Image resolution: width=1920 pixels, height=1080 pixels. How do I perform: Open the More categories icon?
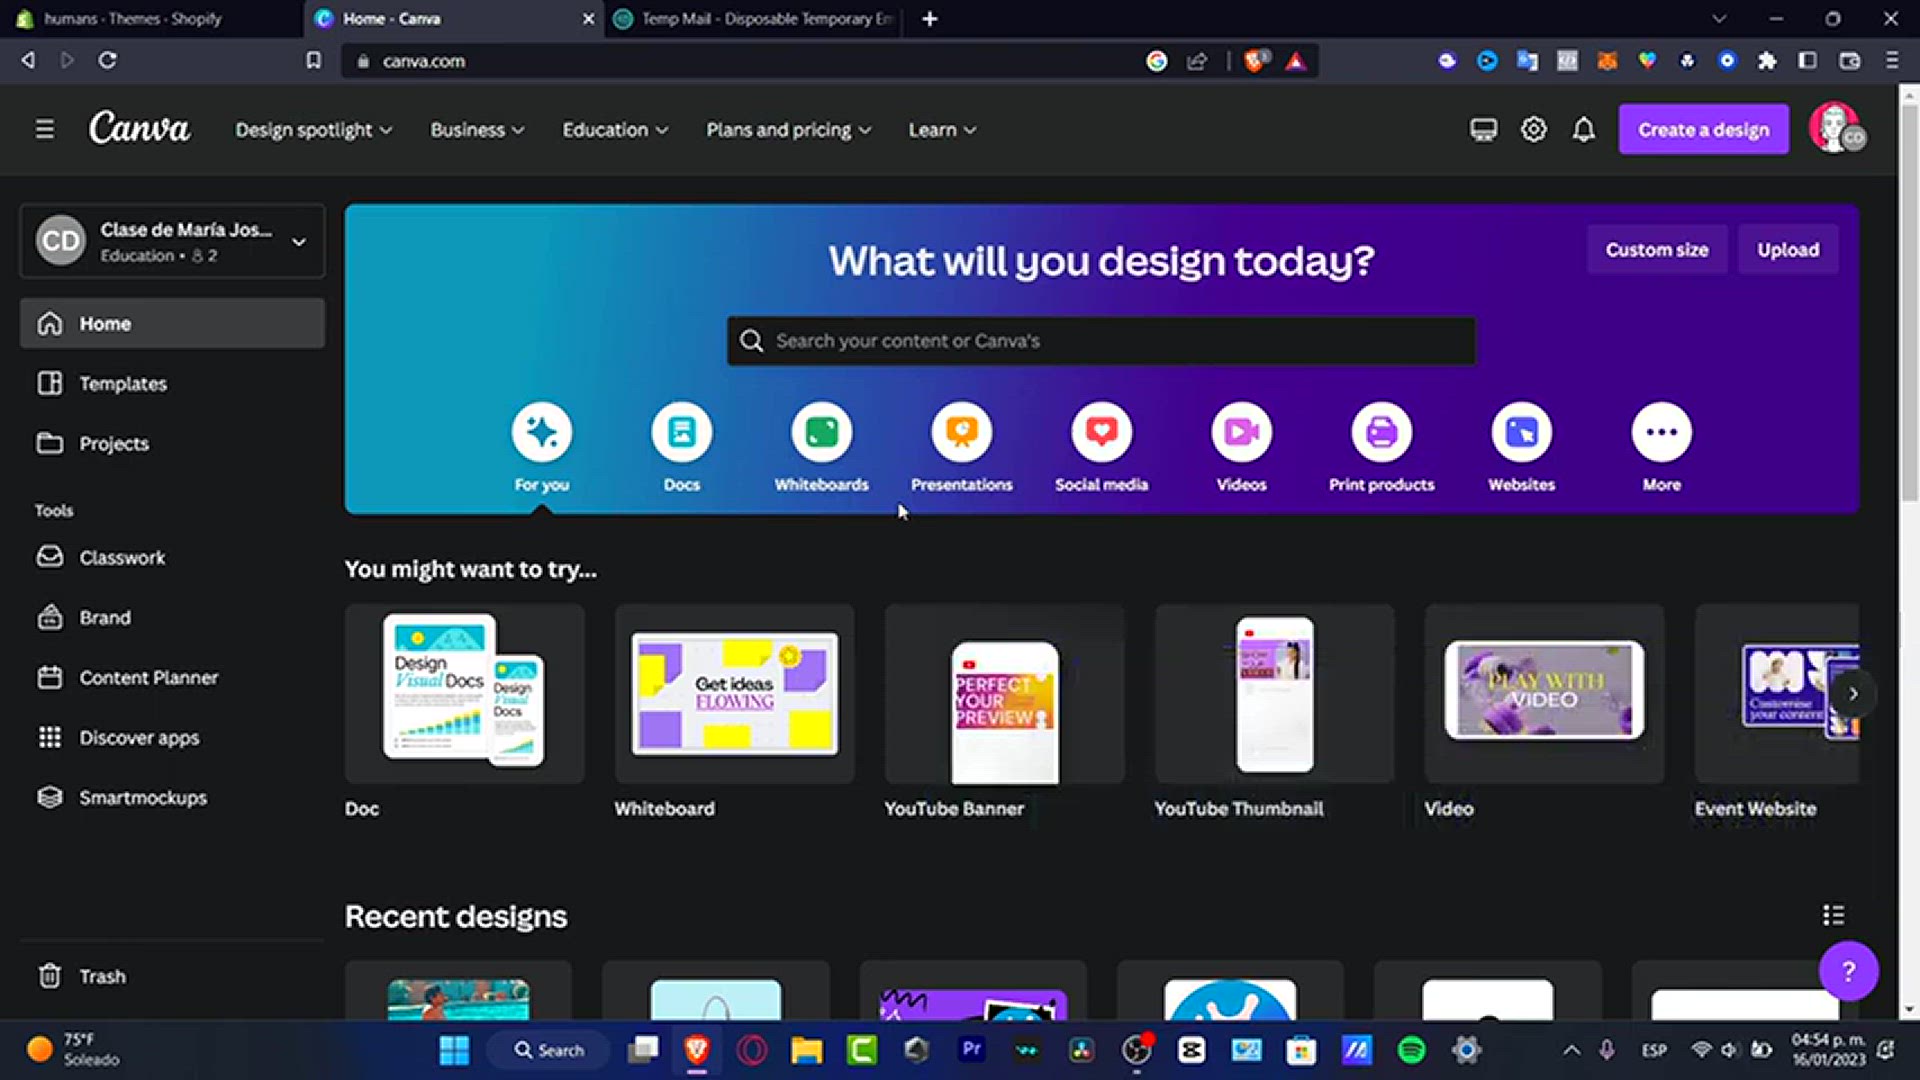pyautogui.click(x=1662, y=432)
